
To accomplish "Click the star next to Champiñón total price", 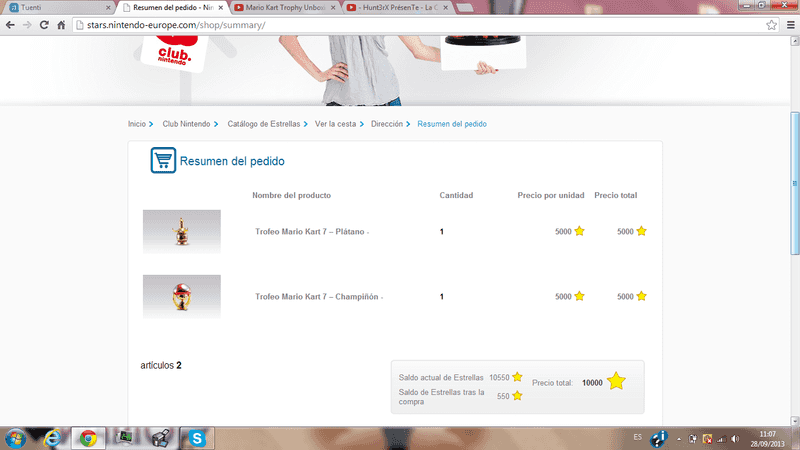I will (641, 296).
